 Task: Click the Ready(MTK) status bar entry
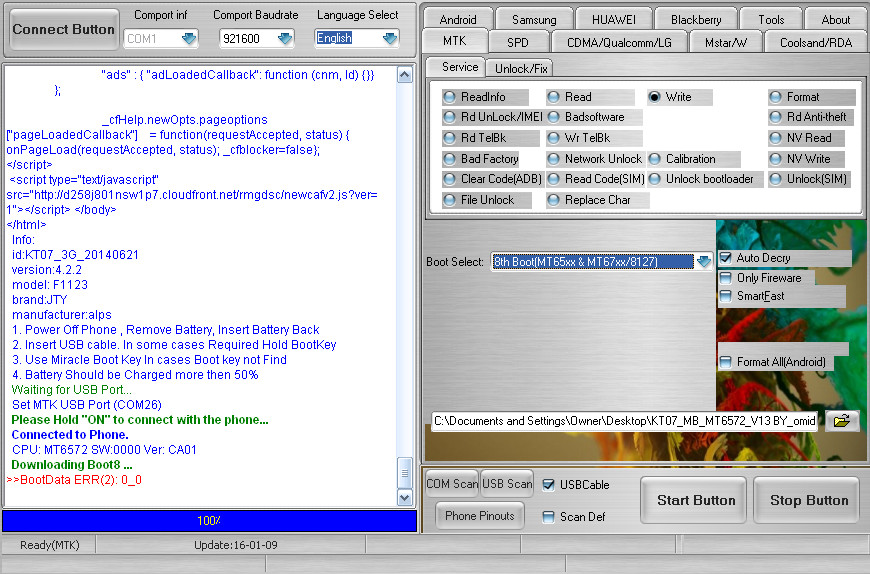50,545
